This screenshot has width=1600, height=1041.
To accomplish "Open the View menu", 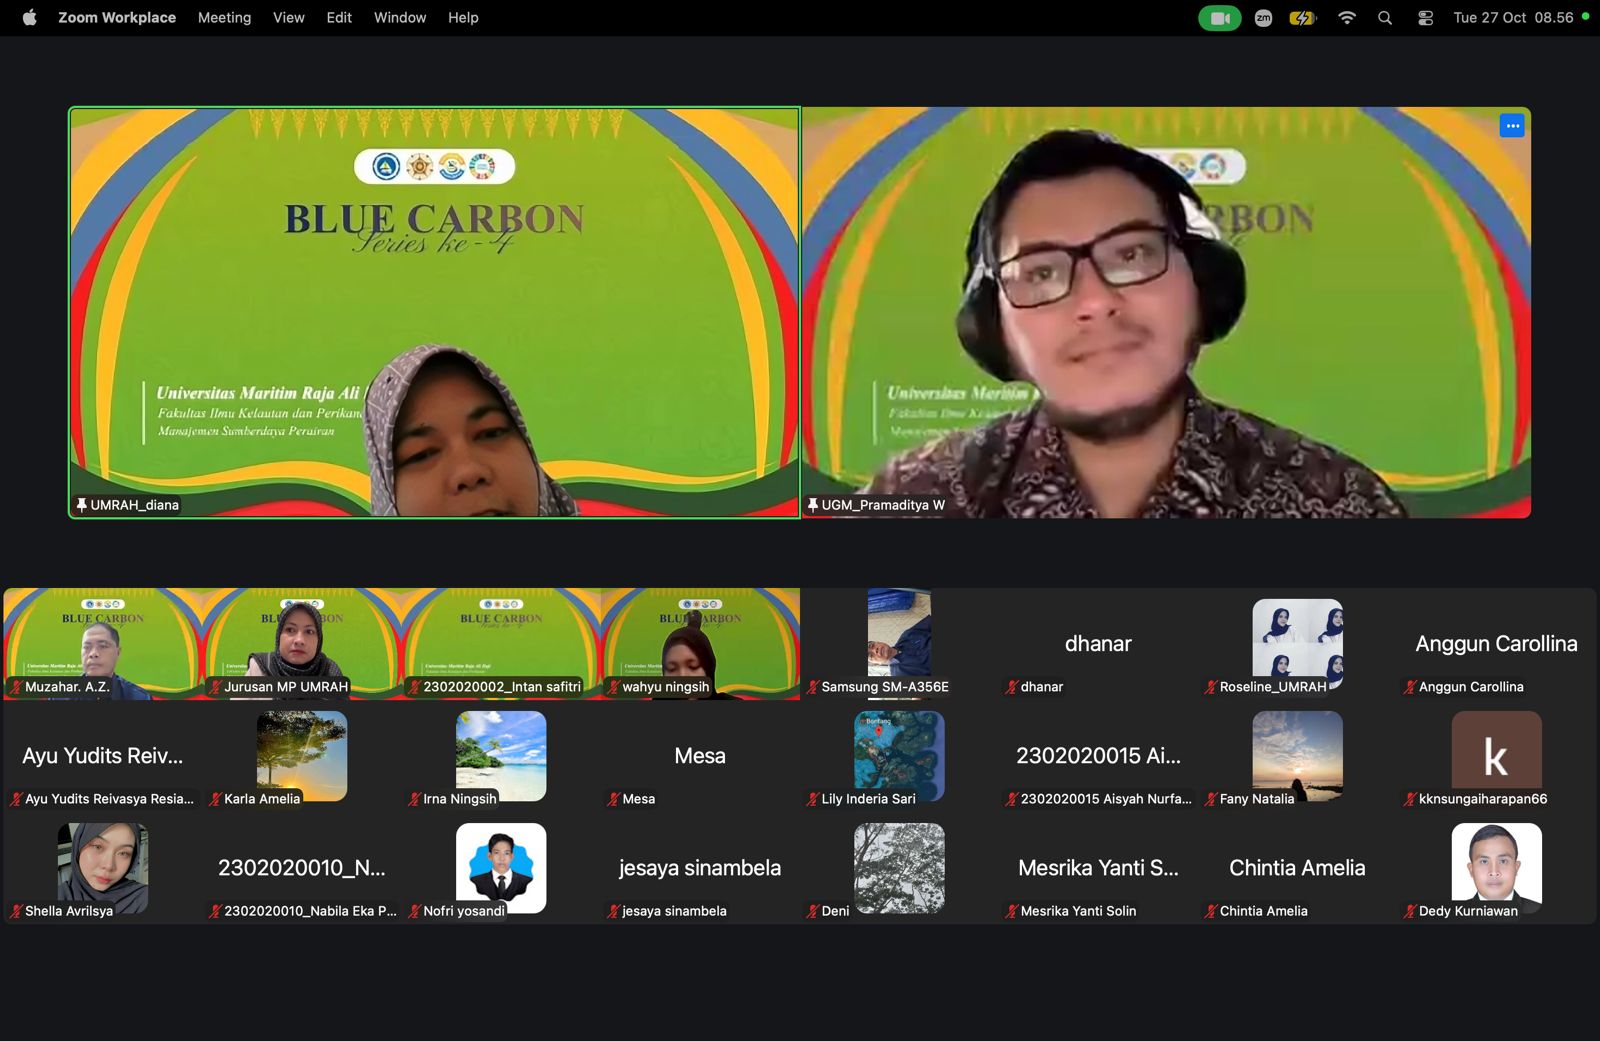I will [x=289, y=17].
